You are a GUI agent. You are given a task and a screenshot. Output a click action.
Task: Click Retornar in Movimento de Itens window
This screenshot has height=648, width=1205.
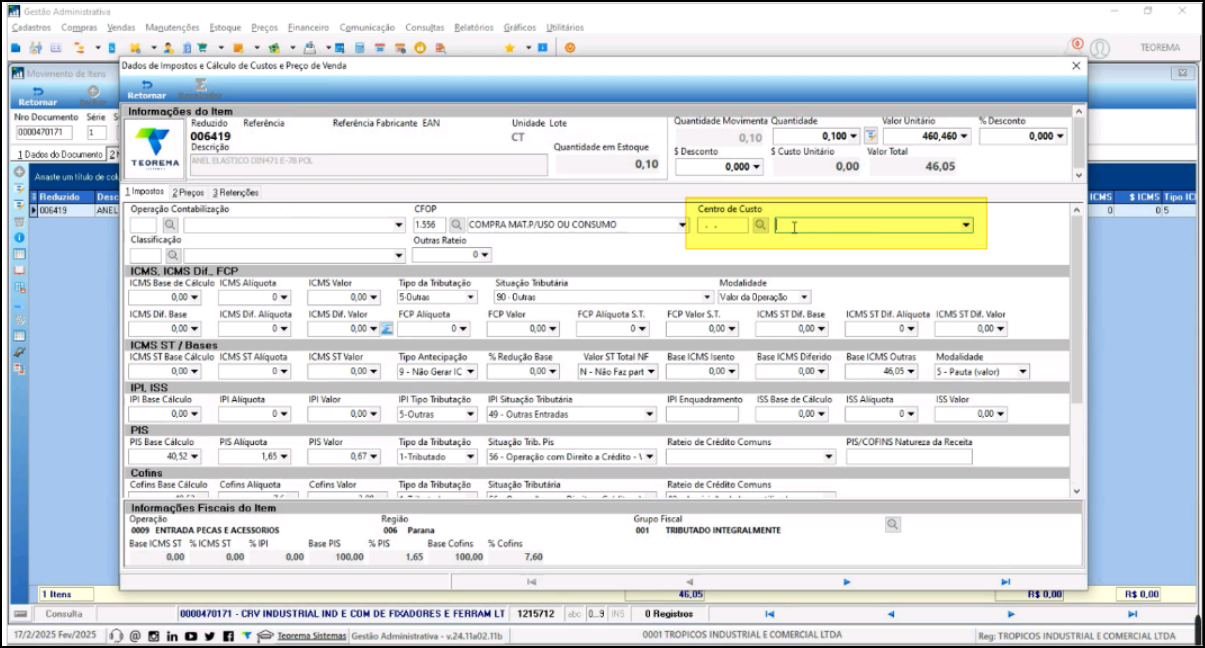coord(37,96)
